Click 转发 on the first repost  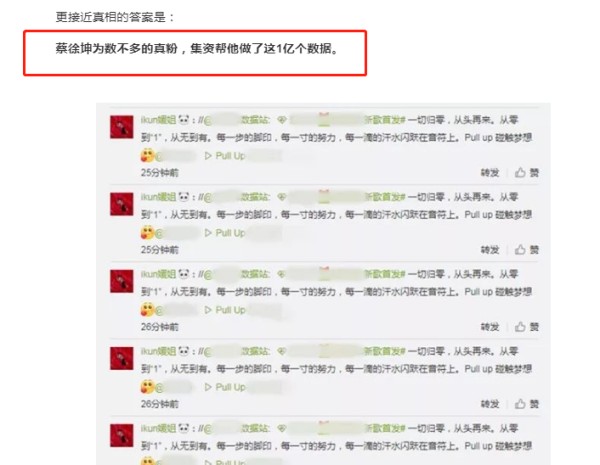pos(490,173)
